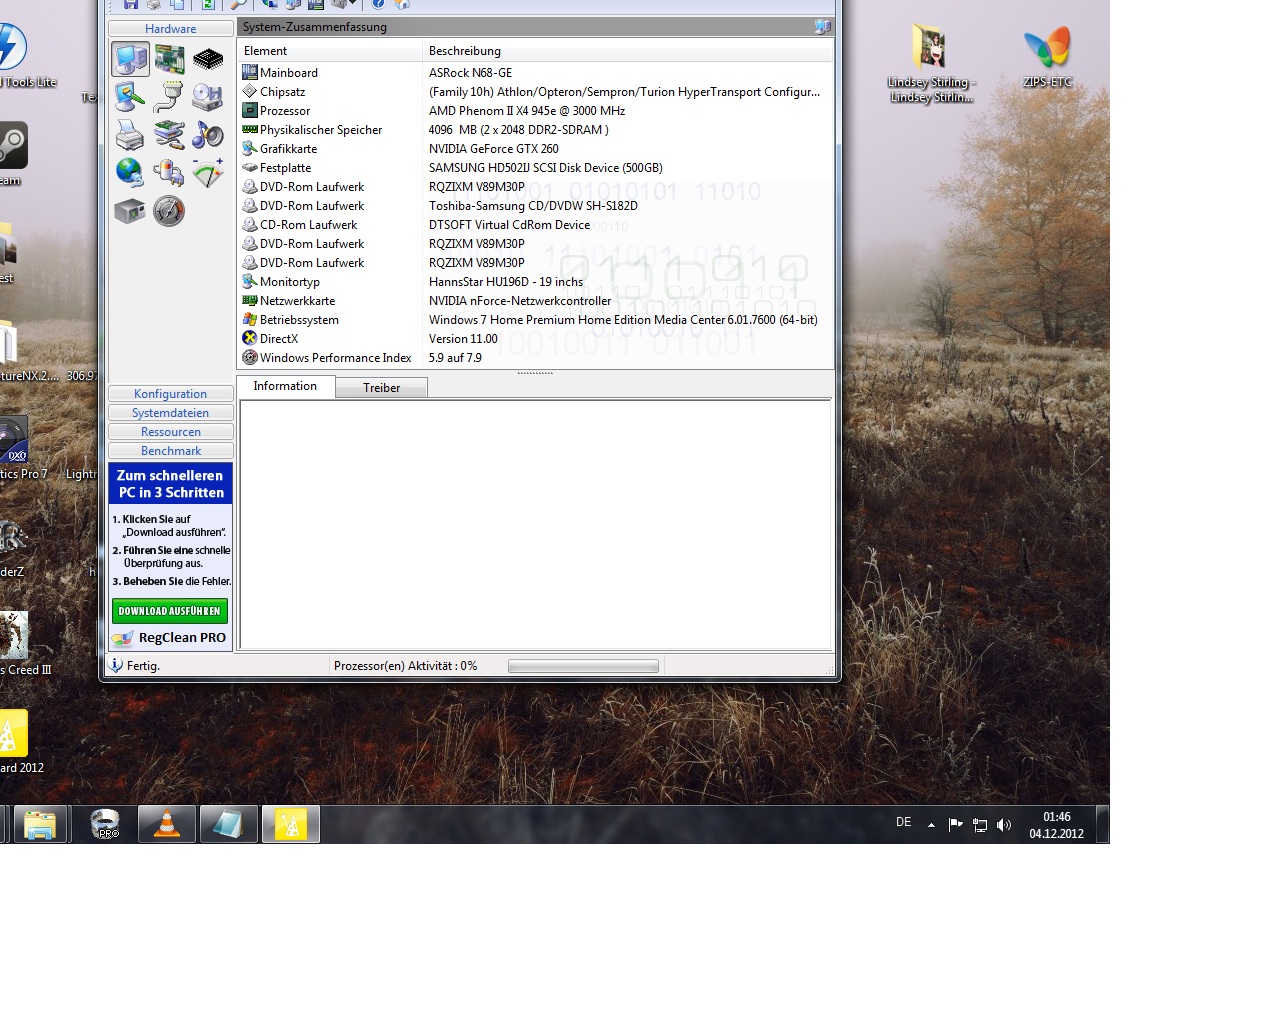Click the DOWNLOAD AUSFÜHREN green button
This screenshot has width=1285, height=1024.
click(x=170, y=611)
